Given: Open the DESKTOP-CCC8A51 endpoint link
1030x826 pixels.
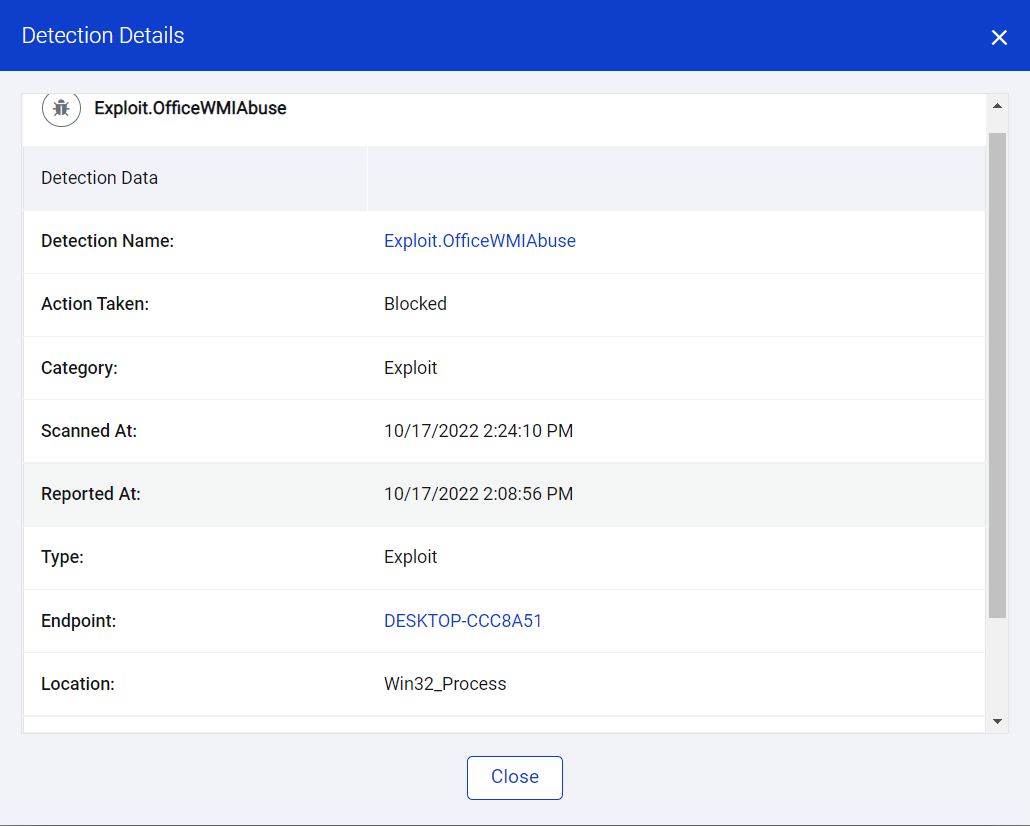Looking at the screenshot, I should (x=463, y=620).
